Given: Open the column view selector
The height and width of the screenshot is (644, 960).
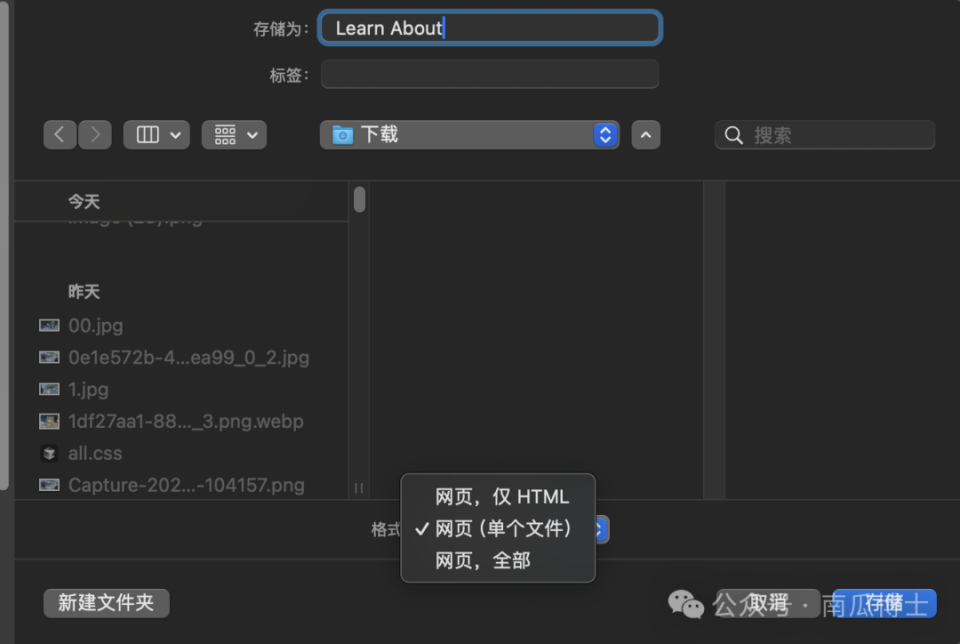Looking at the screenshot, I should pyautogui.click(x=156, y=134).
